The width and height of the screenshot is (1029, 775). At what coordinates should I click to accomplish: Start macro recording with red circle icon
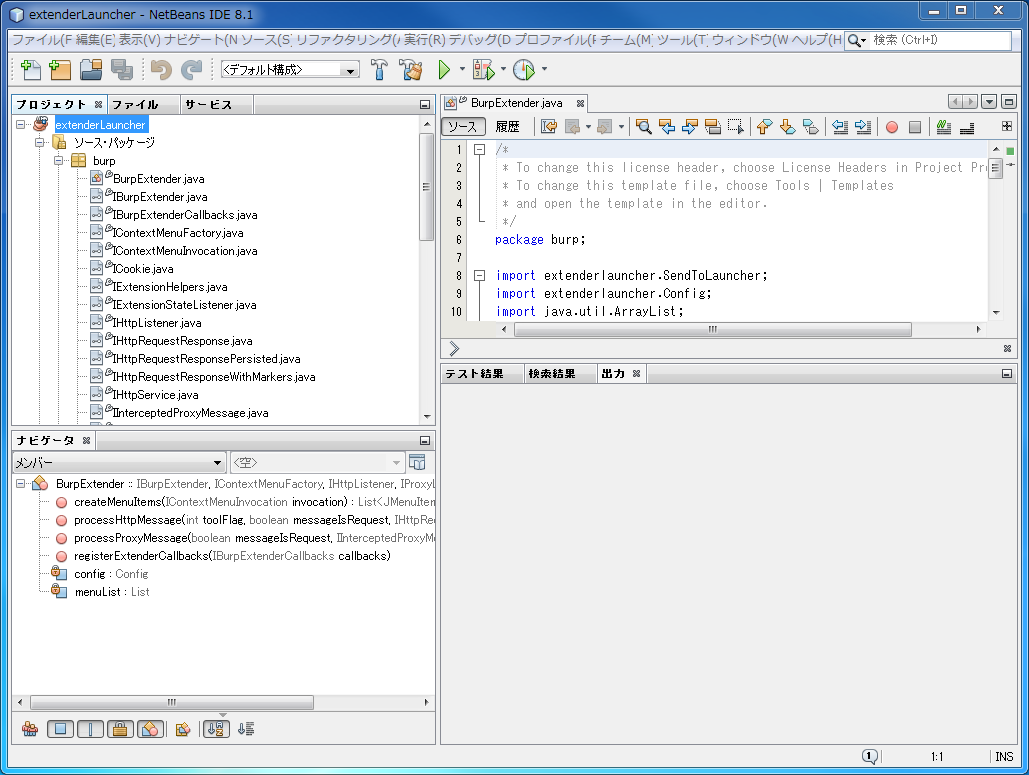[891, 127]
